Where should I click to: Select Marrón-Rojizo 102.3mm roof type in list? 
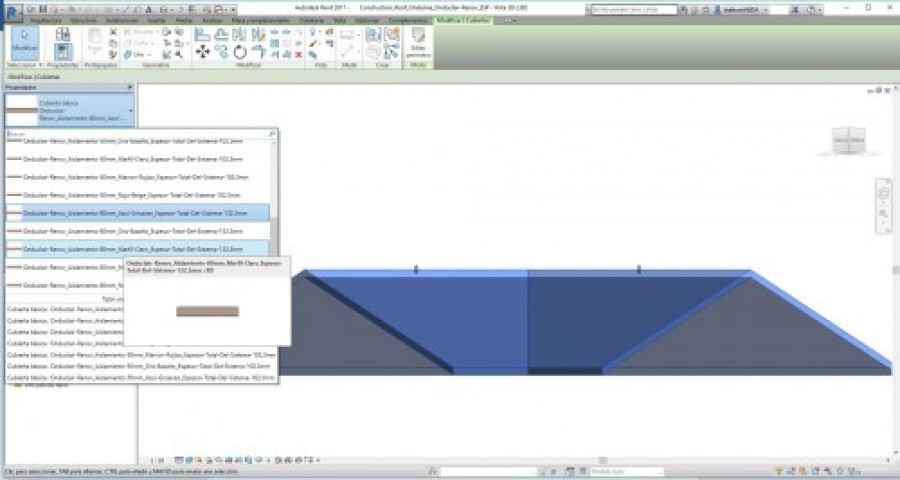point(138,177)
